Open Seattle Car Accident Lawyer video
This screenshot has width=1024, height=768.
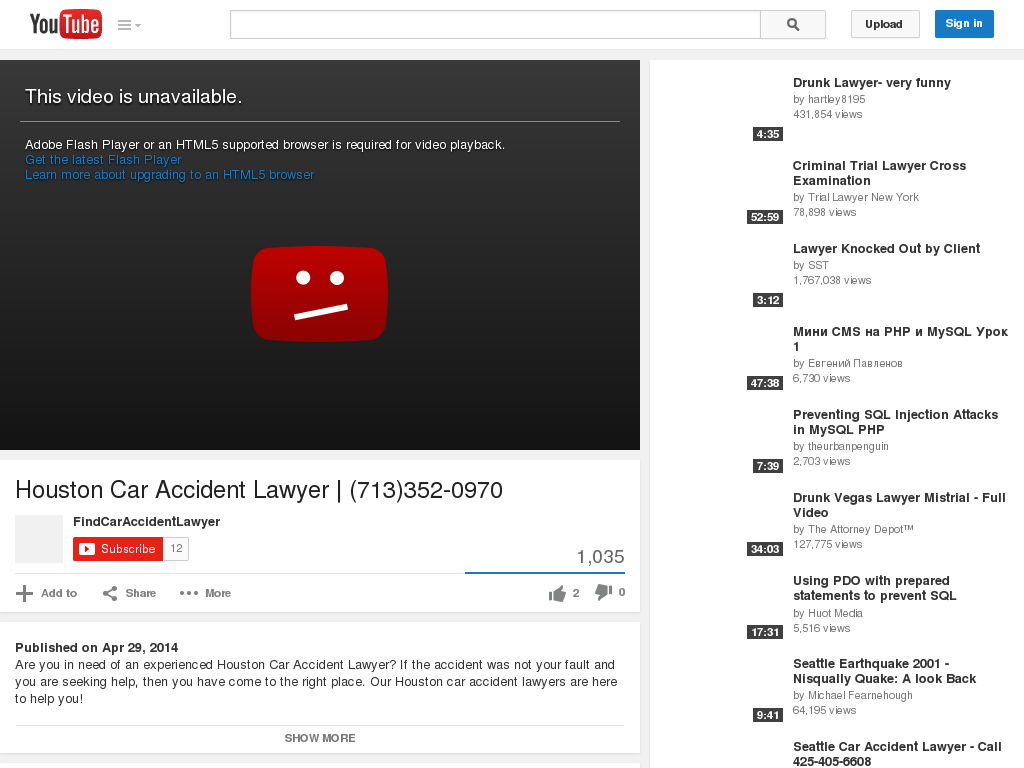pyautogui.click(x=897, y=754)
